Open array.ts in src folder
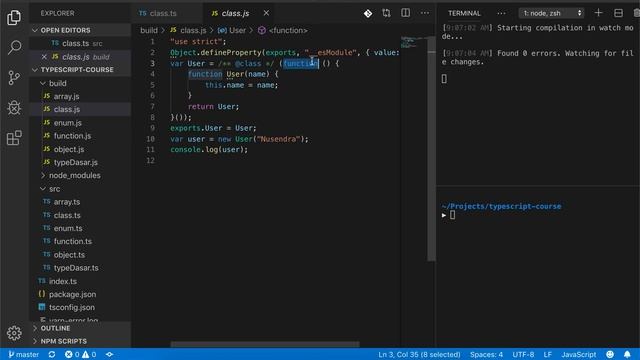 (x=80, y=202)
